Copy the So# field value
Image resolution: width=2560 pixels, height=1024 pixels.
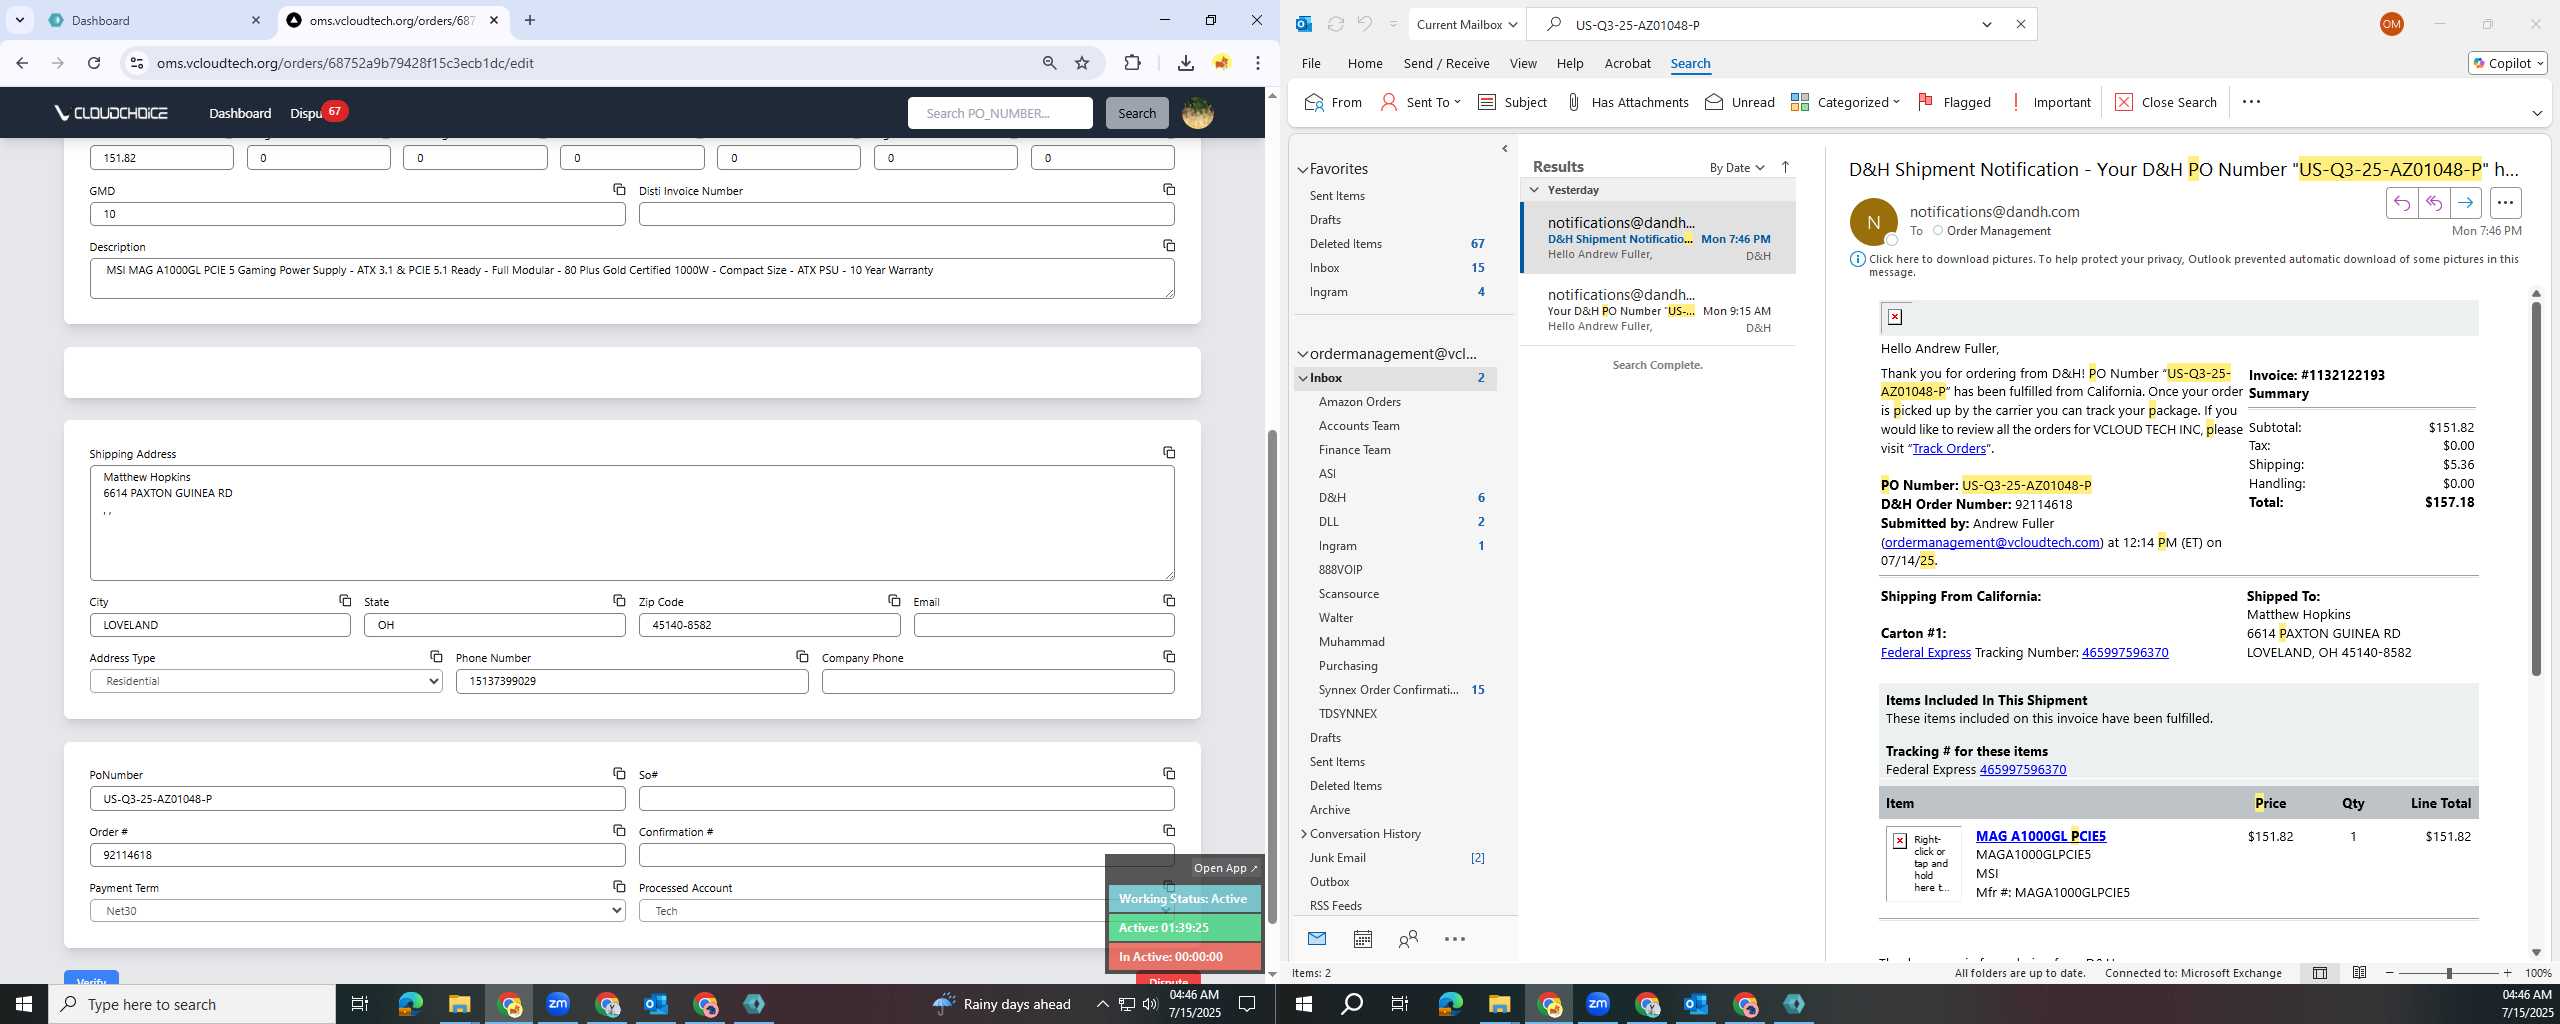[1168, 773]
